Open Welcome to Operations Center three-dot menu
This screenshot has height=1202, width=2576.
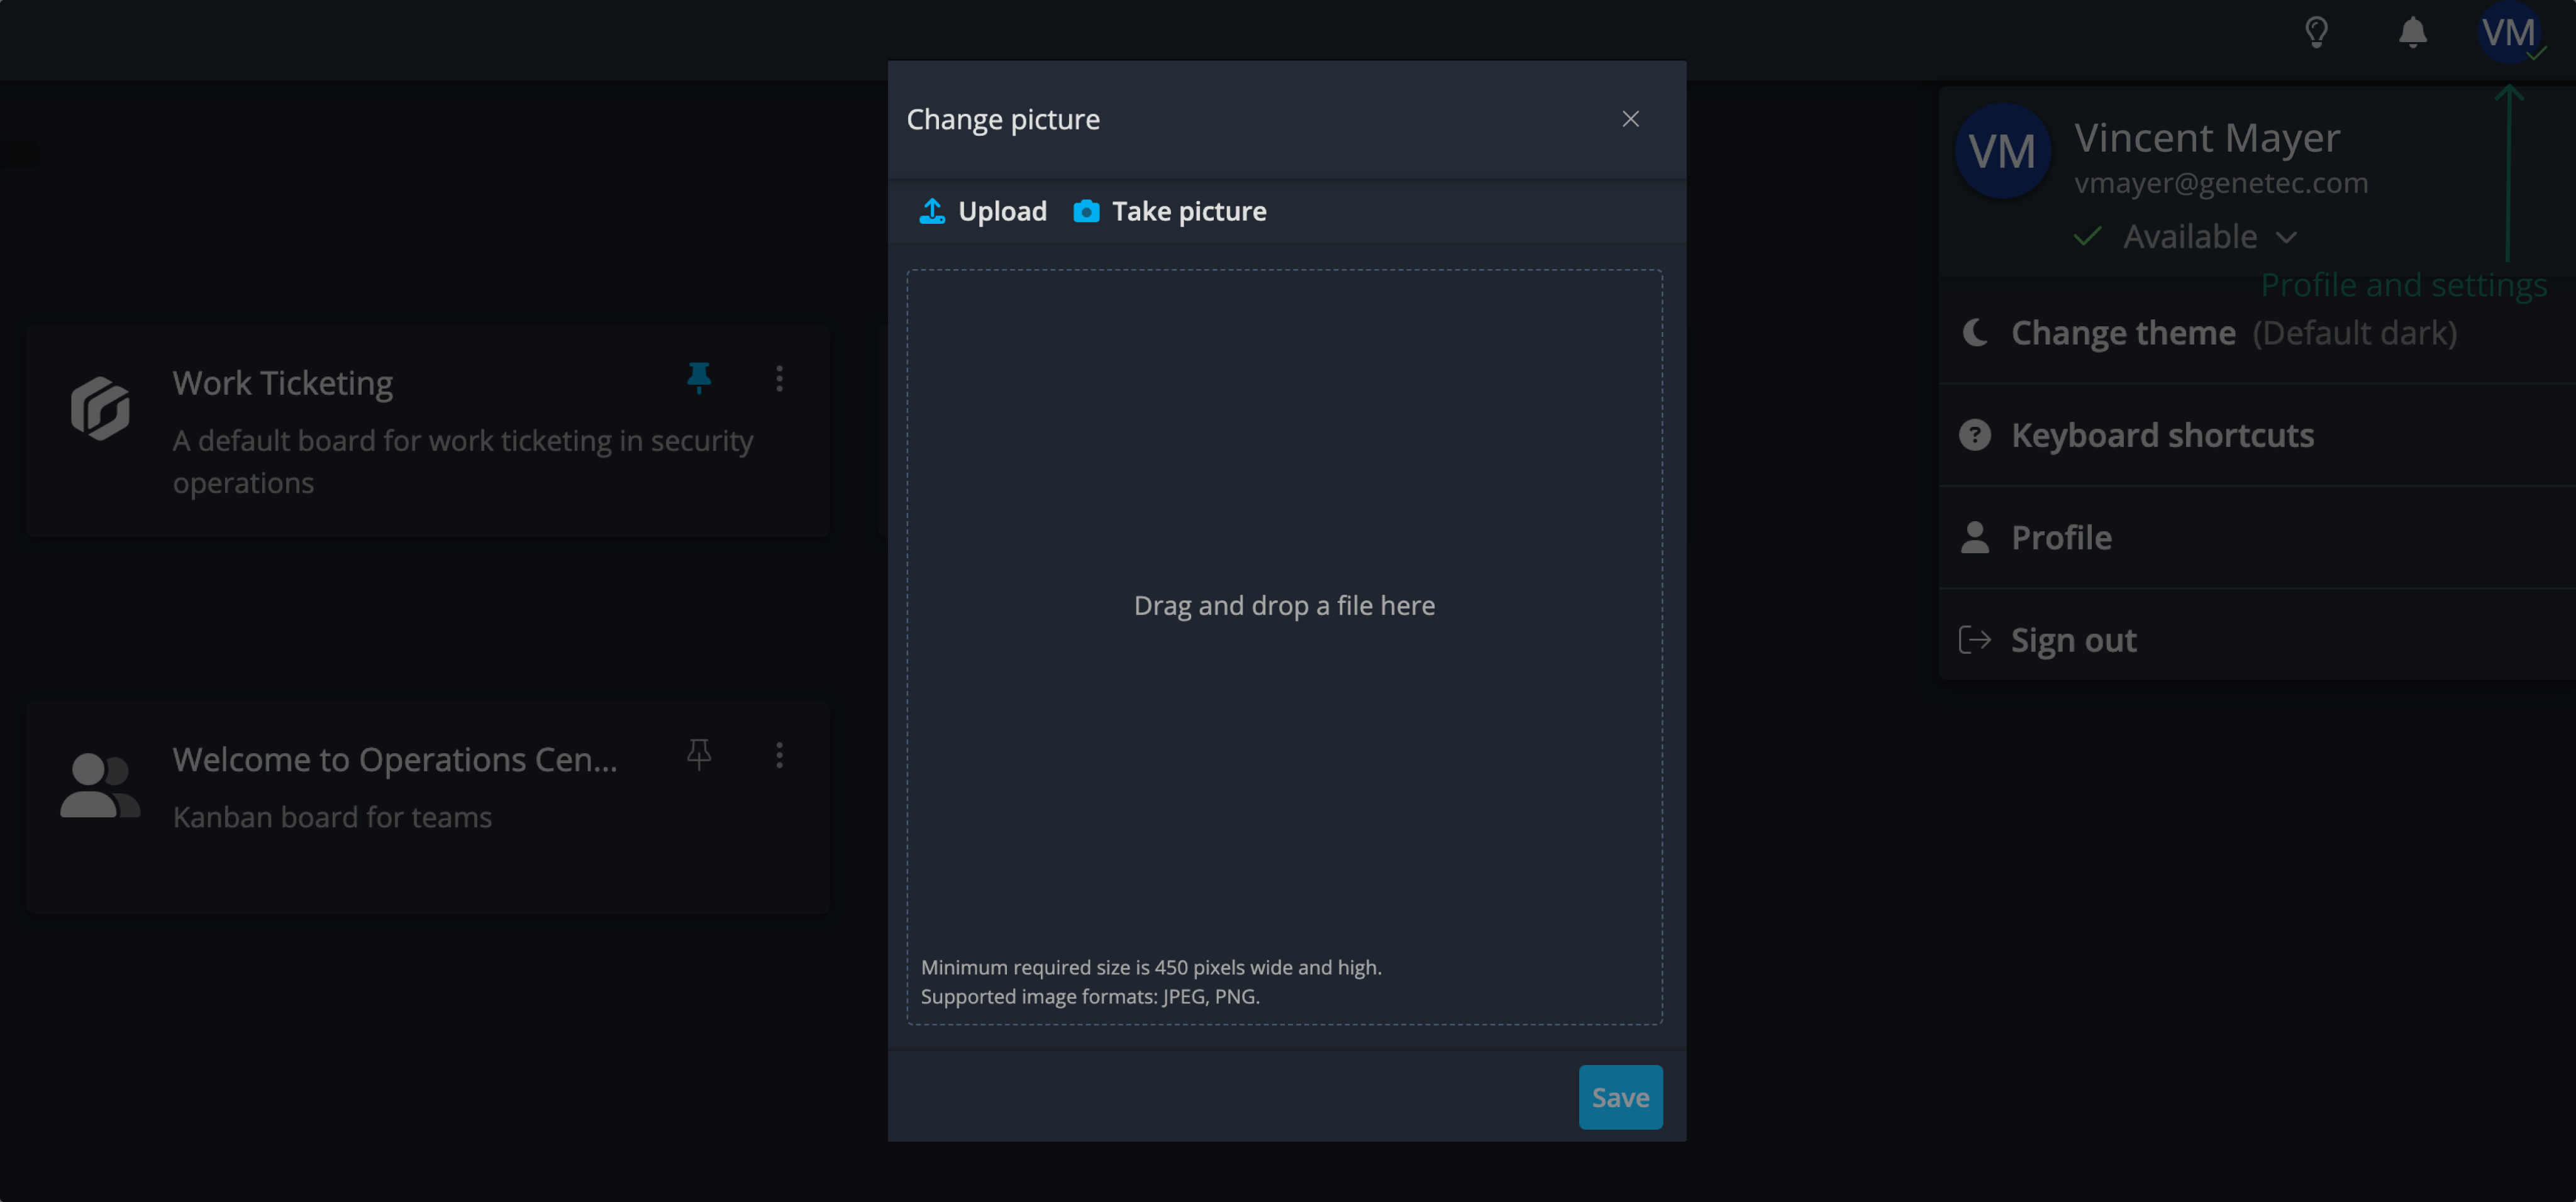coord(780,755)
